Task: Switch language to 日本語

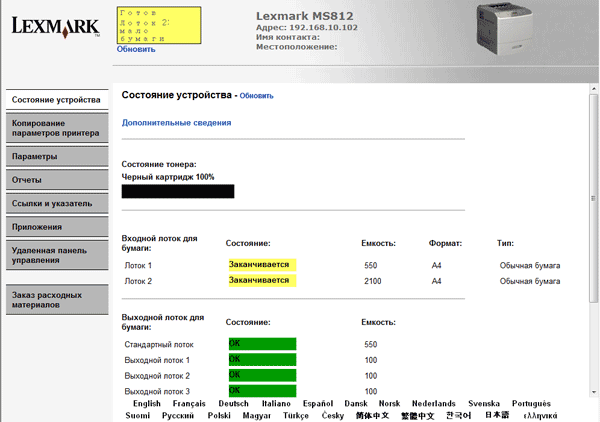Action: 497,415
